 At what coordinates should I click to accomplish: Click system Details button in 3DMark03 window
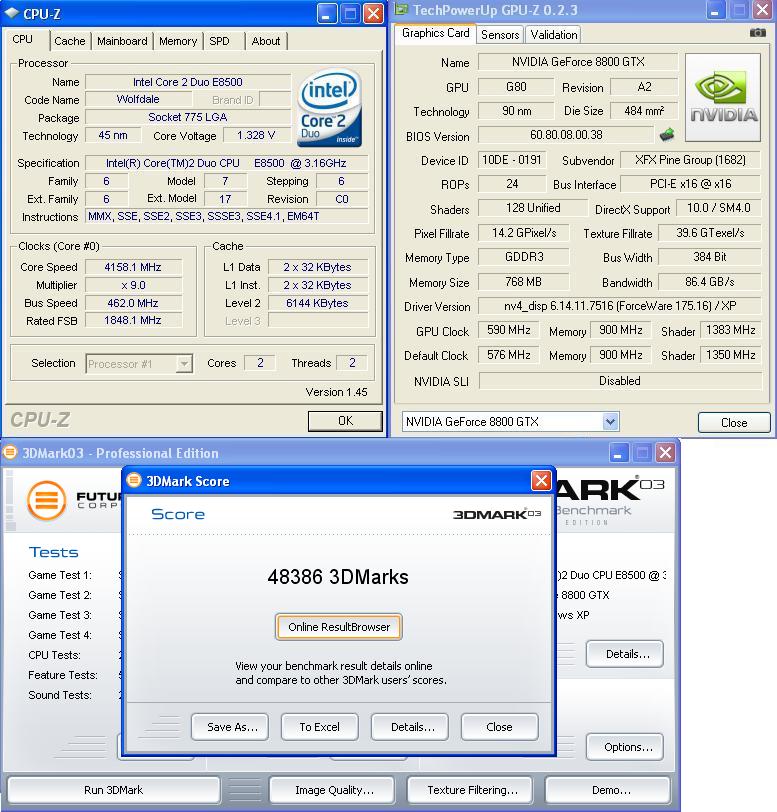(625, 654)
